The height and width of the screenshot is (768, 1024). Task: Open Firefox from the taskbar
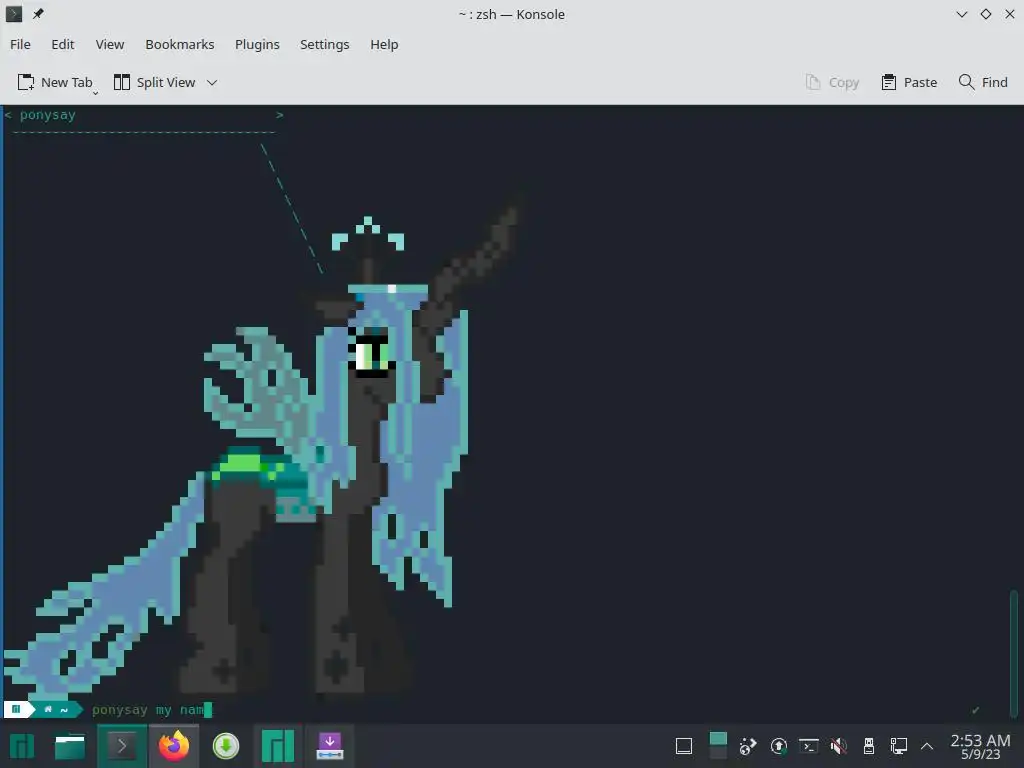coord(174,746)
